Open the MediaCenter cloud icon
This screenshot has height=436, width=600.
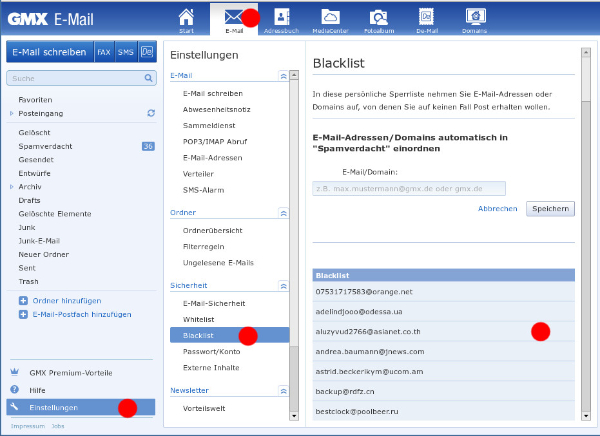click(330, 18)
